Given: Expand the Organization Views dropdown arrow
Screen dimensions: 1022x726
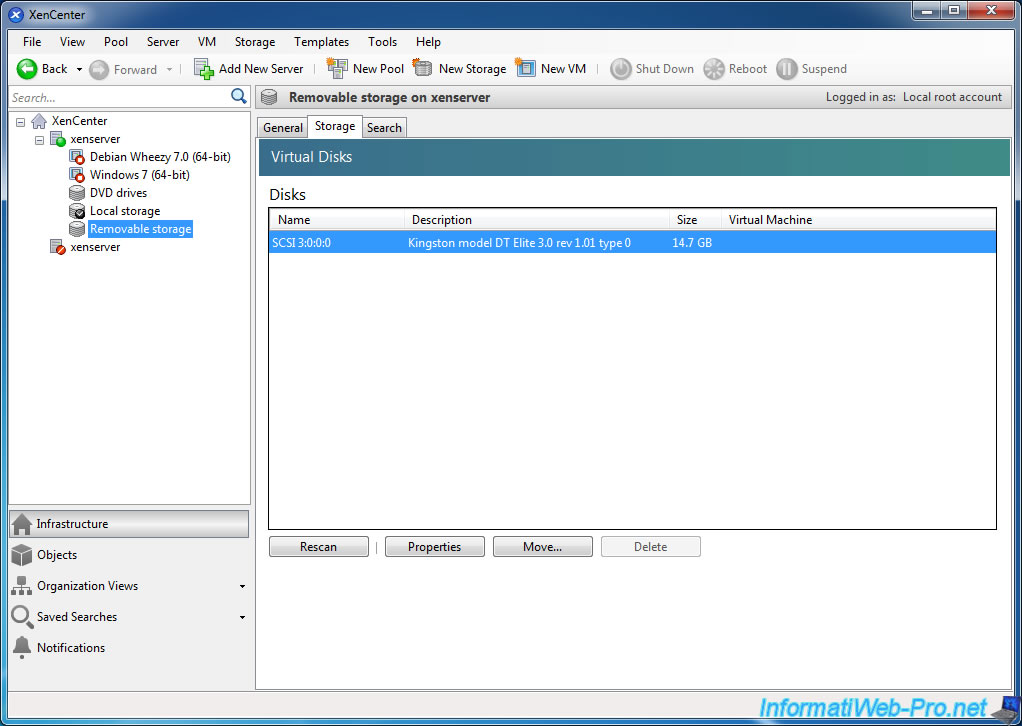Looking at the screenshot, I should tap(242, 587).
